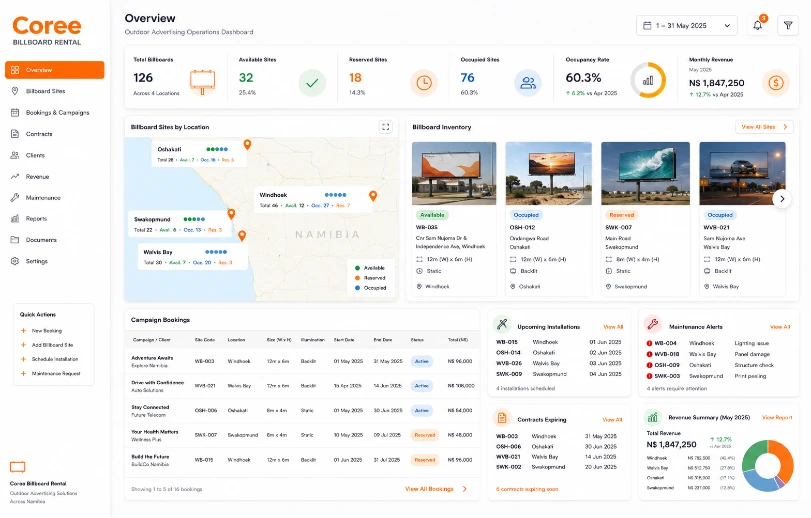Click the filter funnel icon
The width and height of the screenshot is (811, 518).
(788, 25)
